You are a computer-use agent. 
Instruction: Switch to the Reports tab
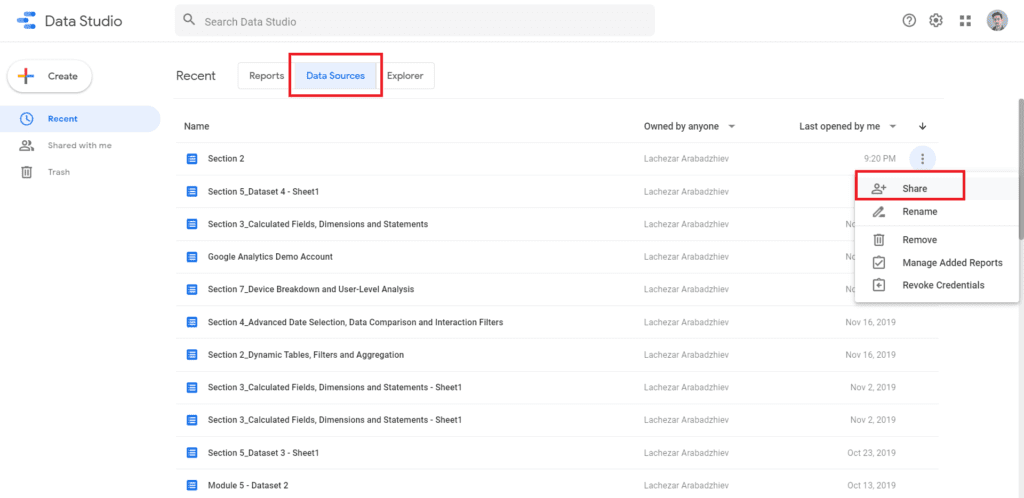266,76
